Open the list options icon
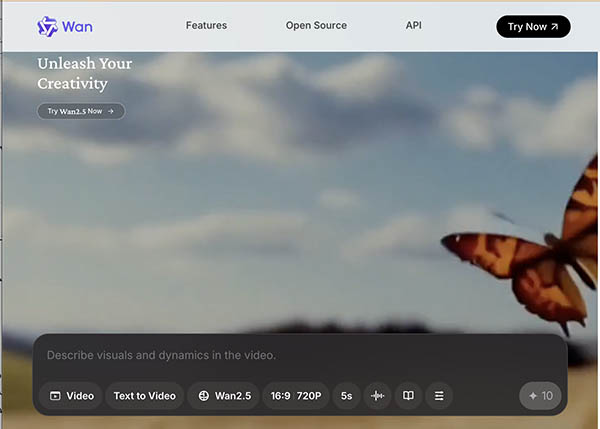 click(x=438, y=396)
